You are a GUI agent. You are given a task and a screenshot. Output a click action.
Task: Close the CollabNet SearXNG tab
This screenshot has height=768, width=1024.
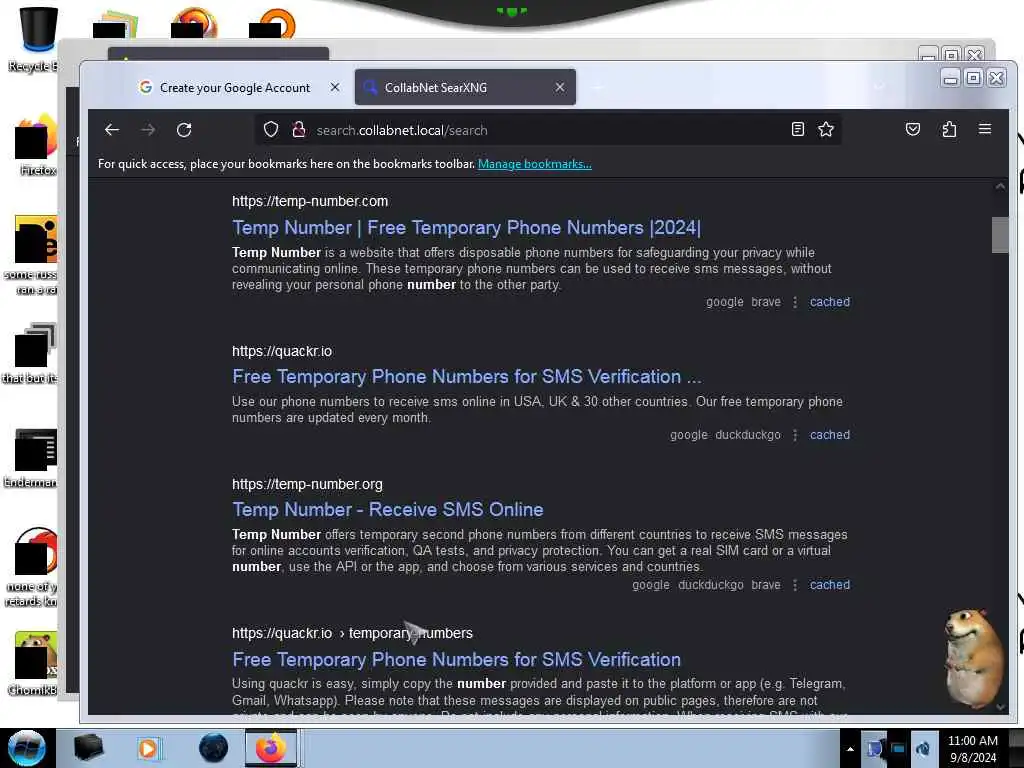(560, 87)
